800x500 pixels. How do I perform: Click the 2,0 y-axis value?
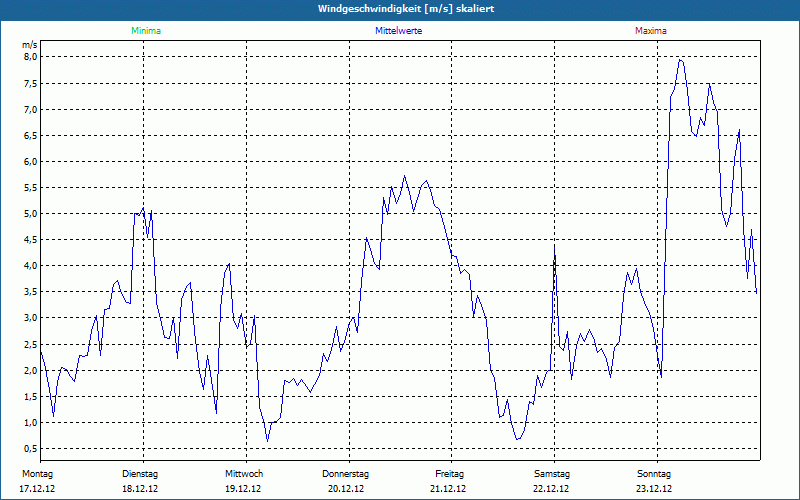[x=31, y=371]
